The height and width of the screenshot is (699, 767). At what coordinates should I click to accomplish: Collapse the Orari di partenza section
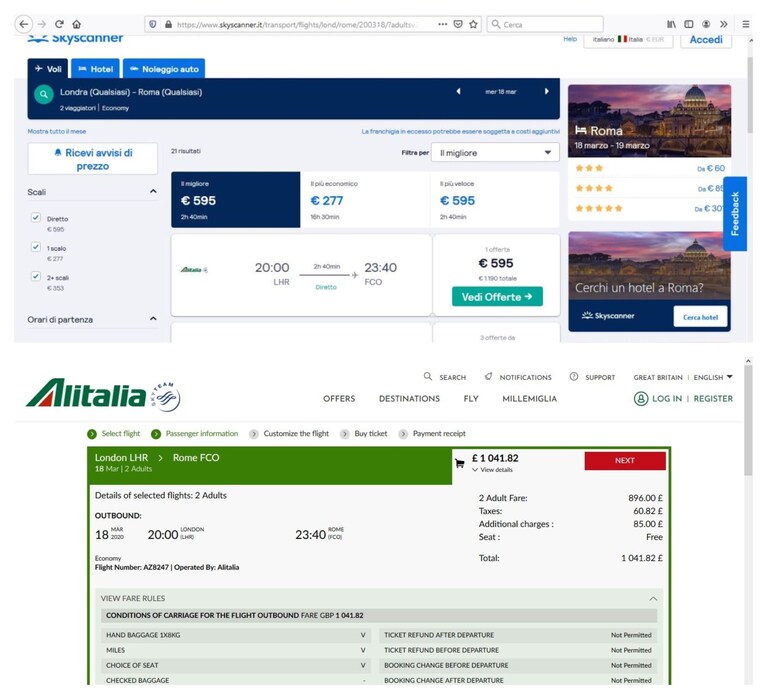click(x=153, y=318)
